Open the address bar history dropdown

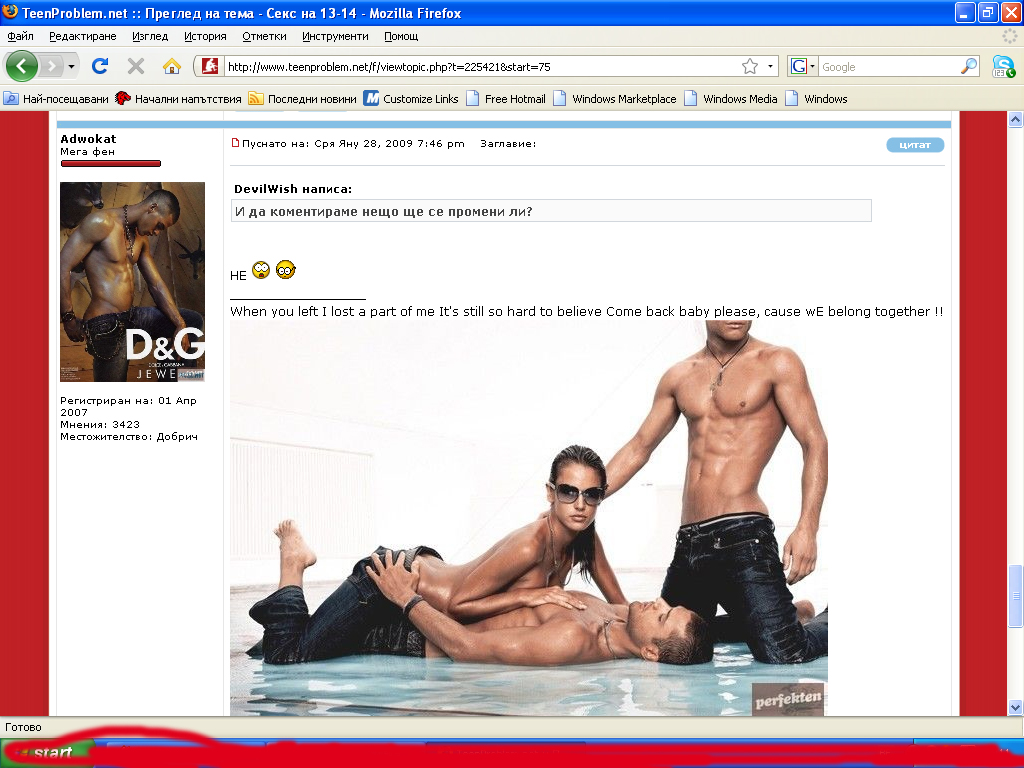coord(770,67)
